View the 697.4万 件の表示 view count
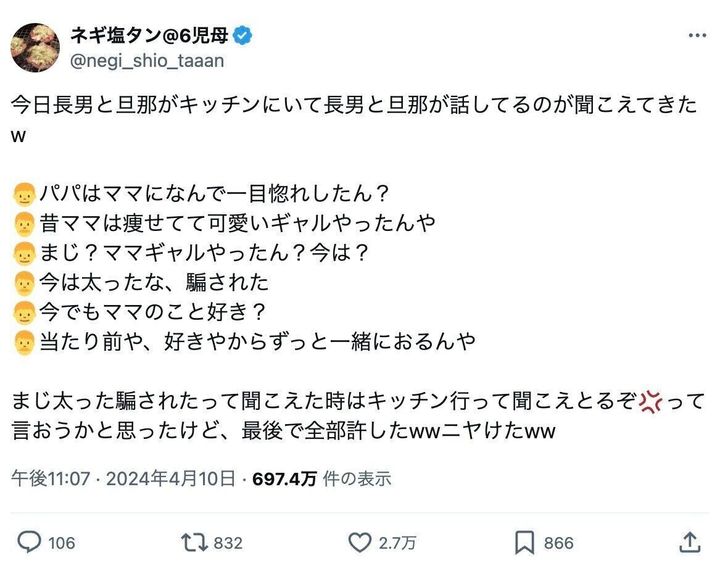 pos(320,479)
